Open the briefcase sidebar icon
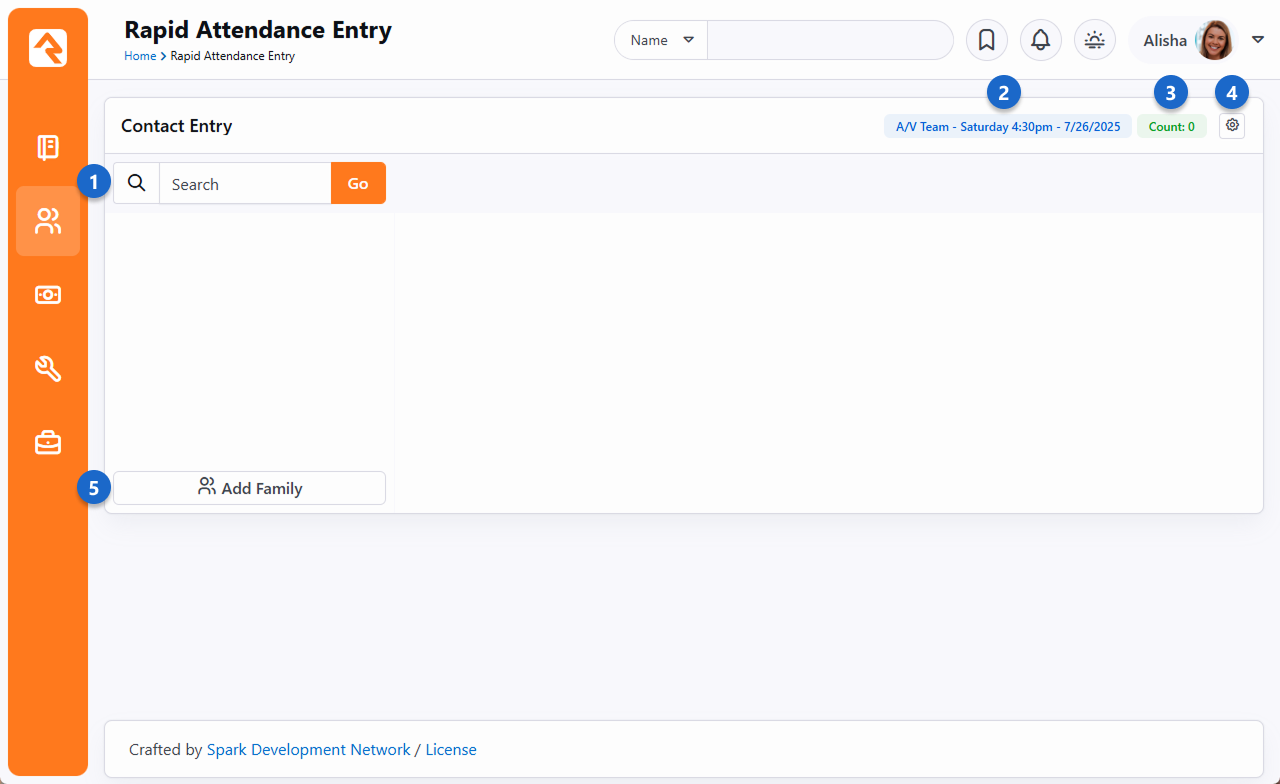Screen dimensions: 1280x784 point(48,441)
